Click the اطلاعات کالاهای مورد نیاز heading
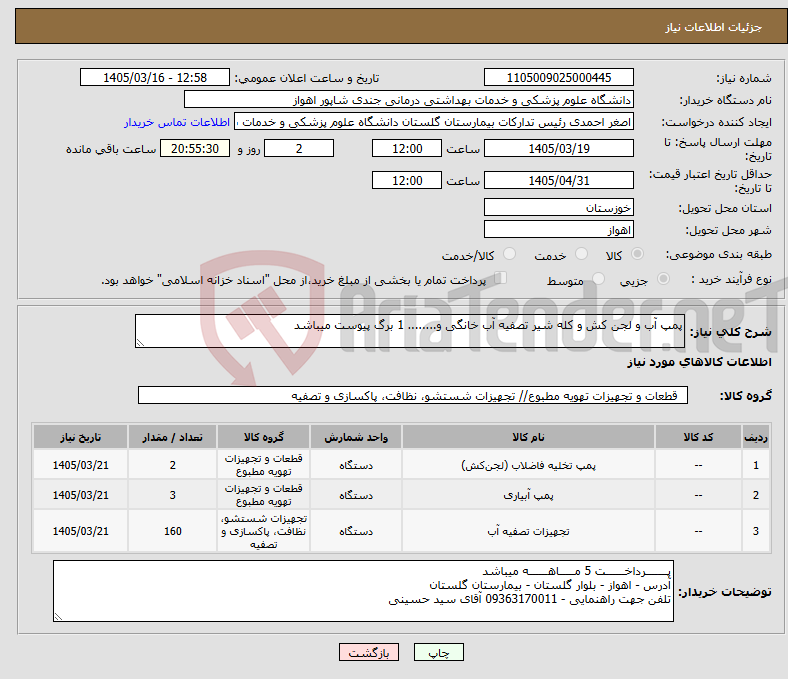This screenshot has width=788, height=679. coord(699,362)
